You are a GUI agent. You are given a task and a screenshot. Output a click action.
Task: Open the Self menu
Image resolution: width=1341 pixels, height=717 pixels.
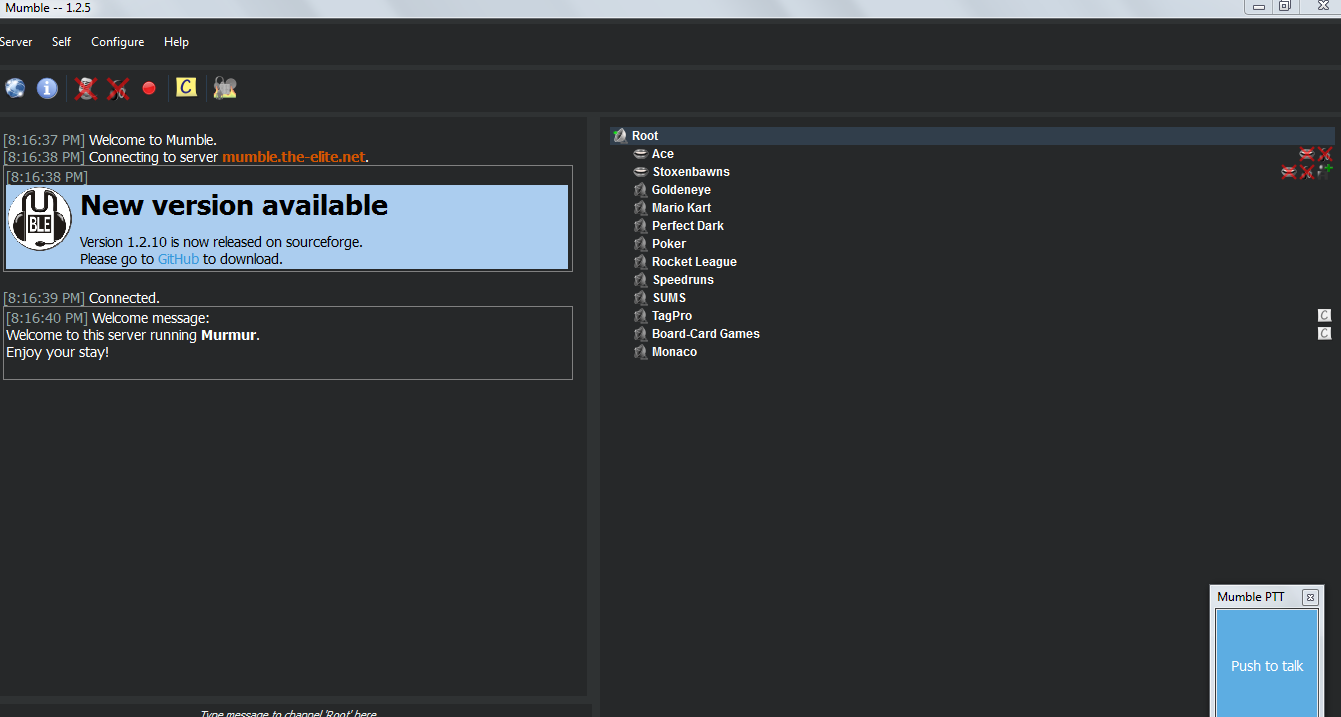tap(61, 42)
